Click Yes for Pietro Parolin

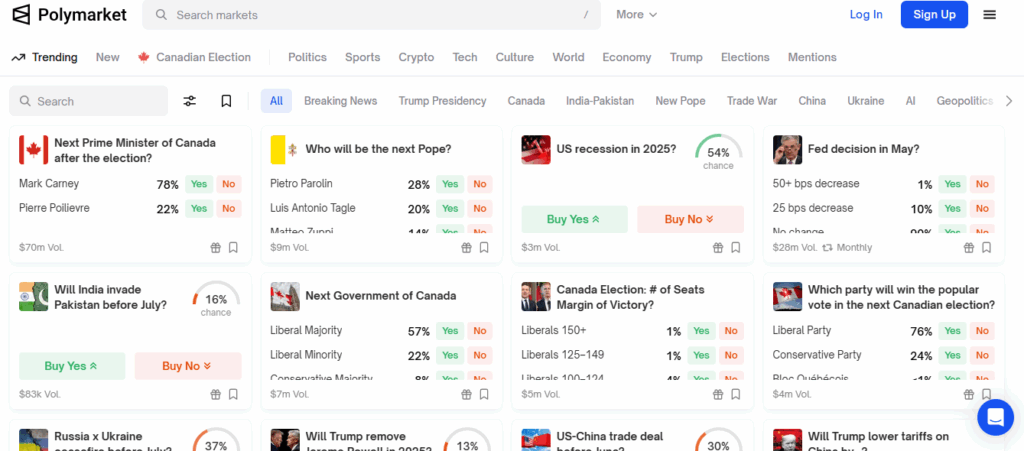450,184
